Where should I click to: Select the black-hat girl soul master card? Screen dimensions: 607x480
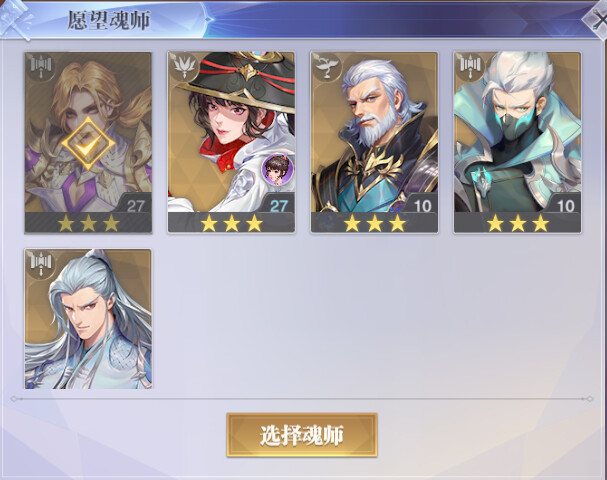click(231, 142)
